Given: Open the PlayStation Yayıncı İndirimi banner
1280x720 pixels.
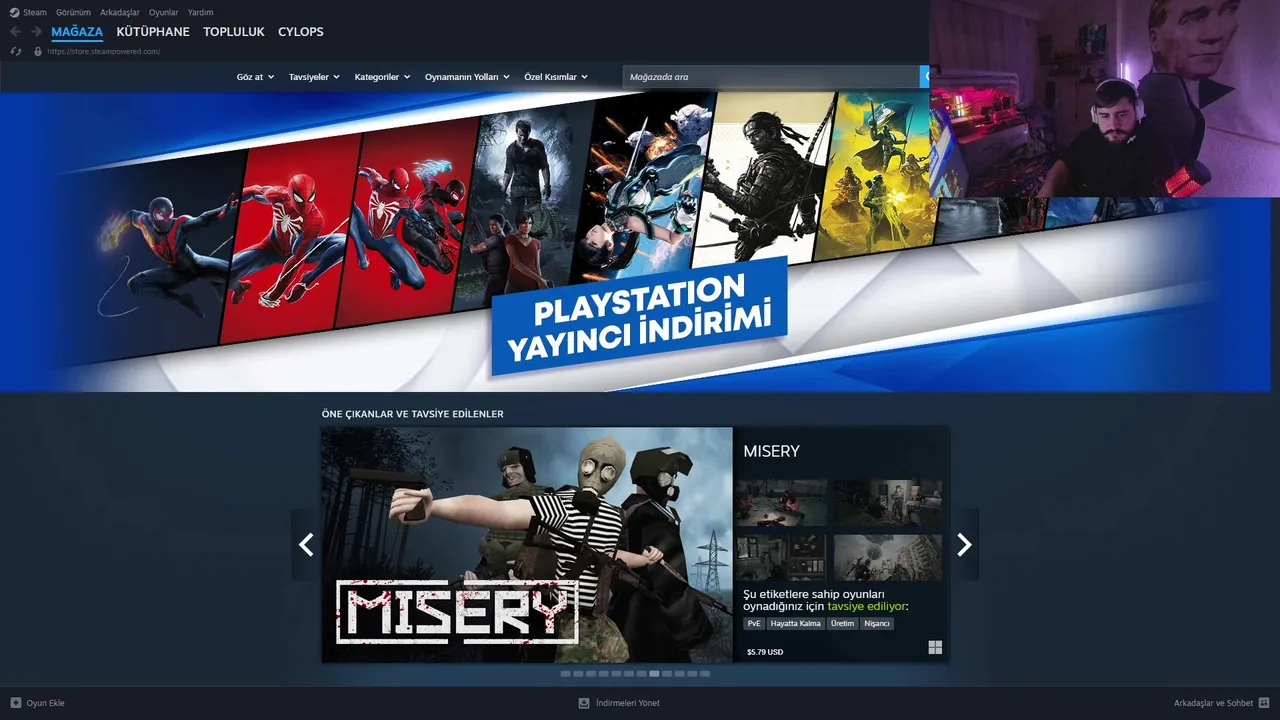Looking at the screenshot, I should point(640,318).
